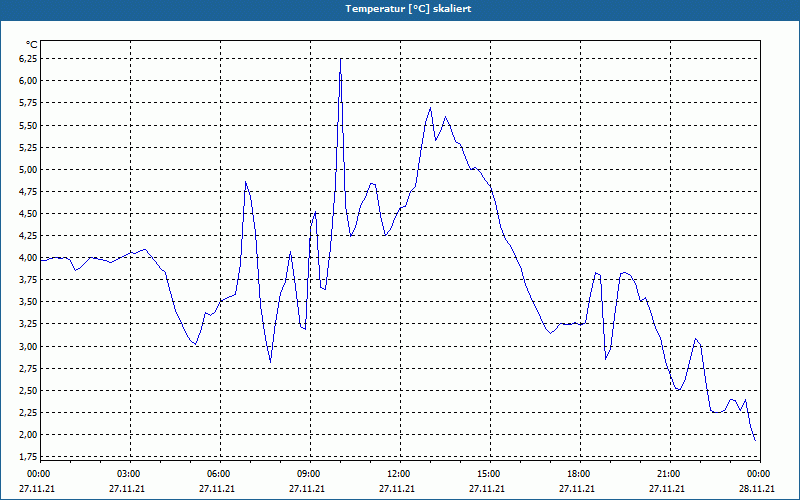Screen dimensions: 800x500
Task: Select the "27.11.21" date under 12:00
Action: (397, 488)
